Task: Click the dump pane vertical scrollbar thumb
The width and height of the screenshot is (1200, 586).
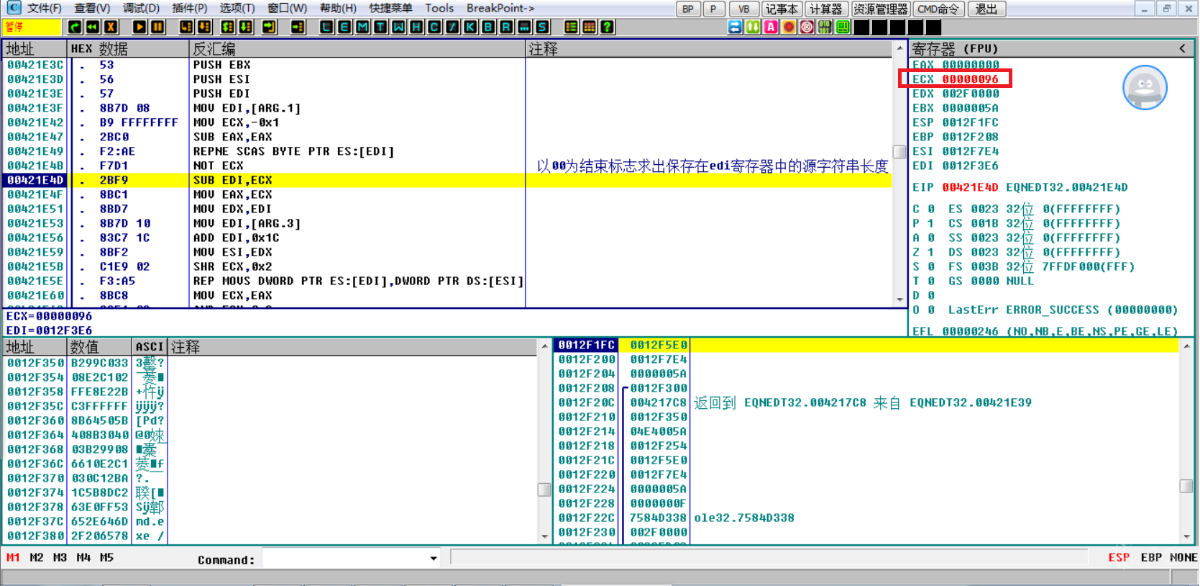Action: click(x=544, y=490)
